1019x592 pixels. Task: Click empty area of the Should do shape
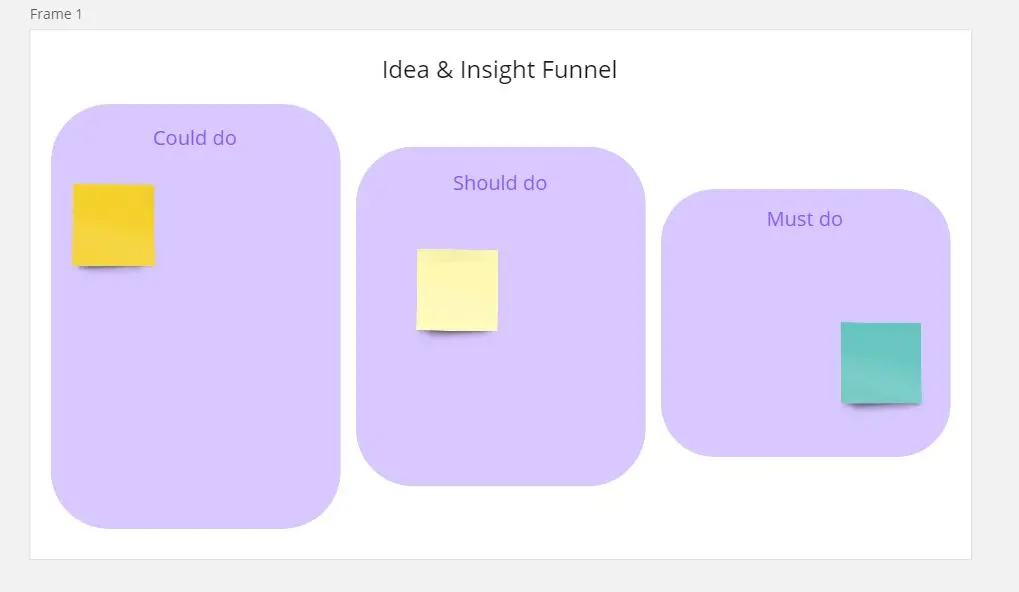point(560,400)
